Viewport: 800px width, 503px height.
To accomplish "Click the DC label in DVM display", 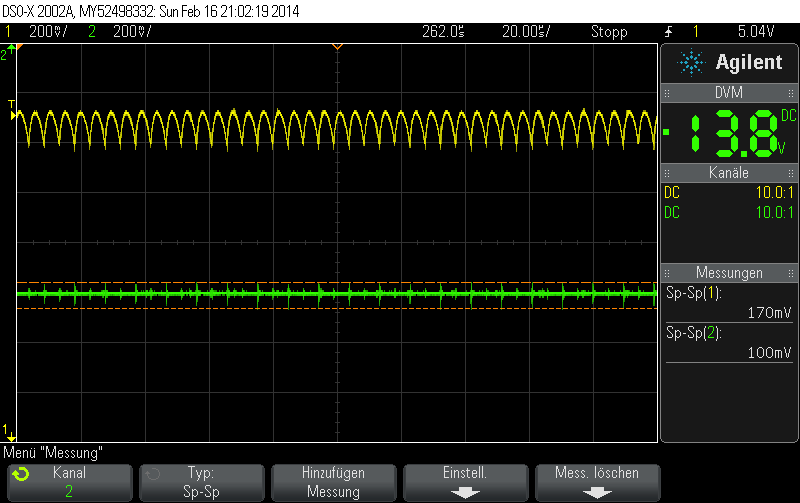I will pyautogui.click(x=788, y=115).
